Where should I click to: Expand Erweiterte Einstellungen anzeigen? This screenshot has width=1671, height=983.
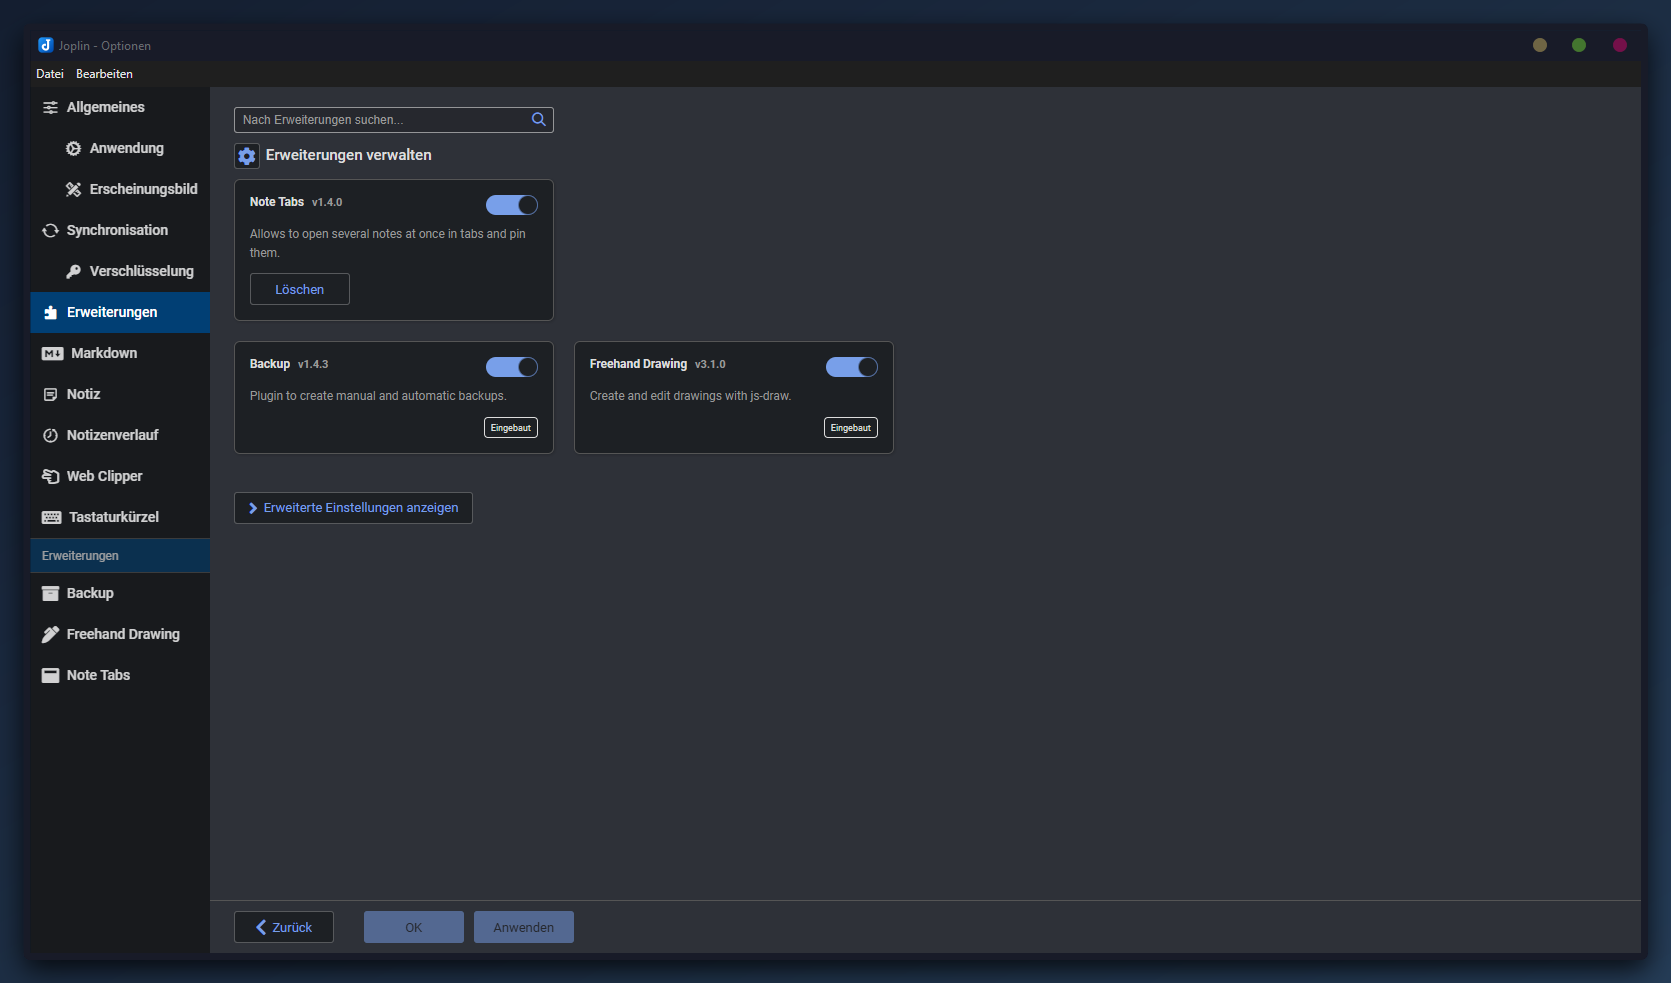[x=353, y=507]
